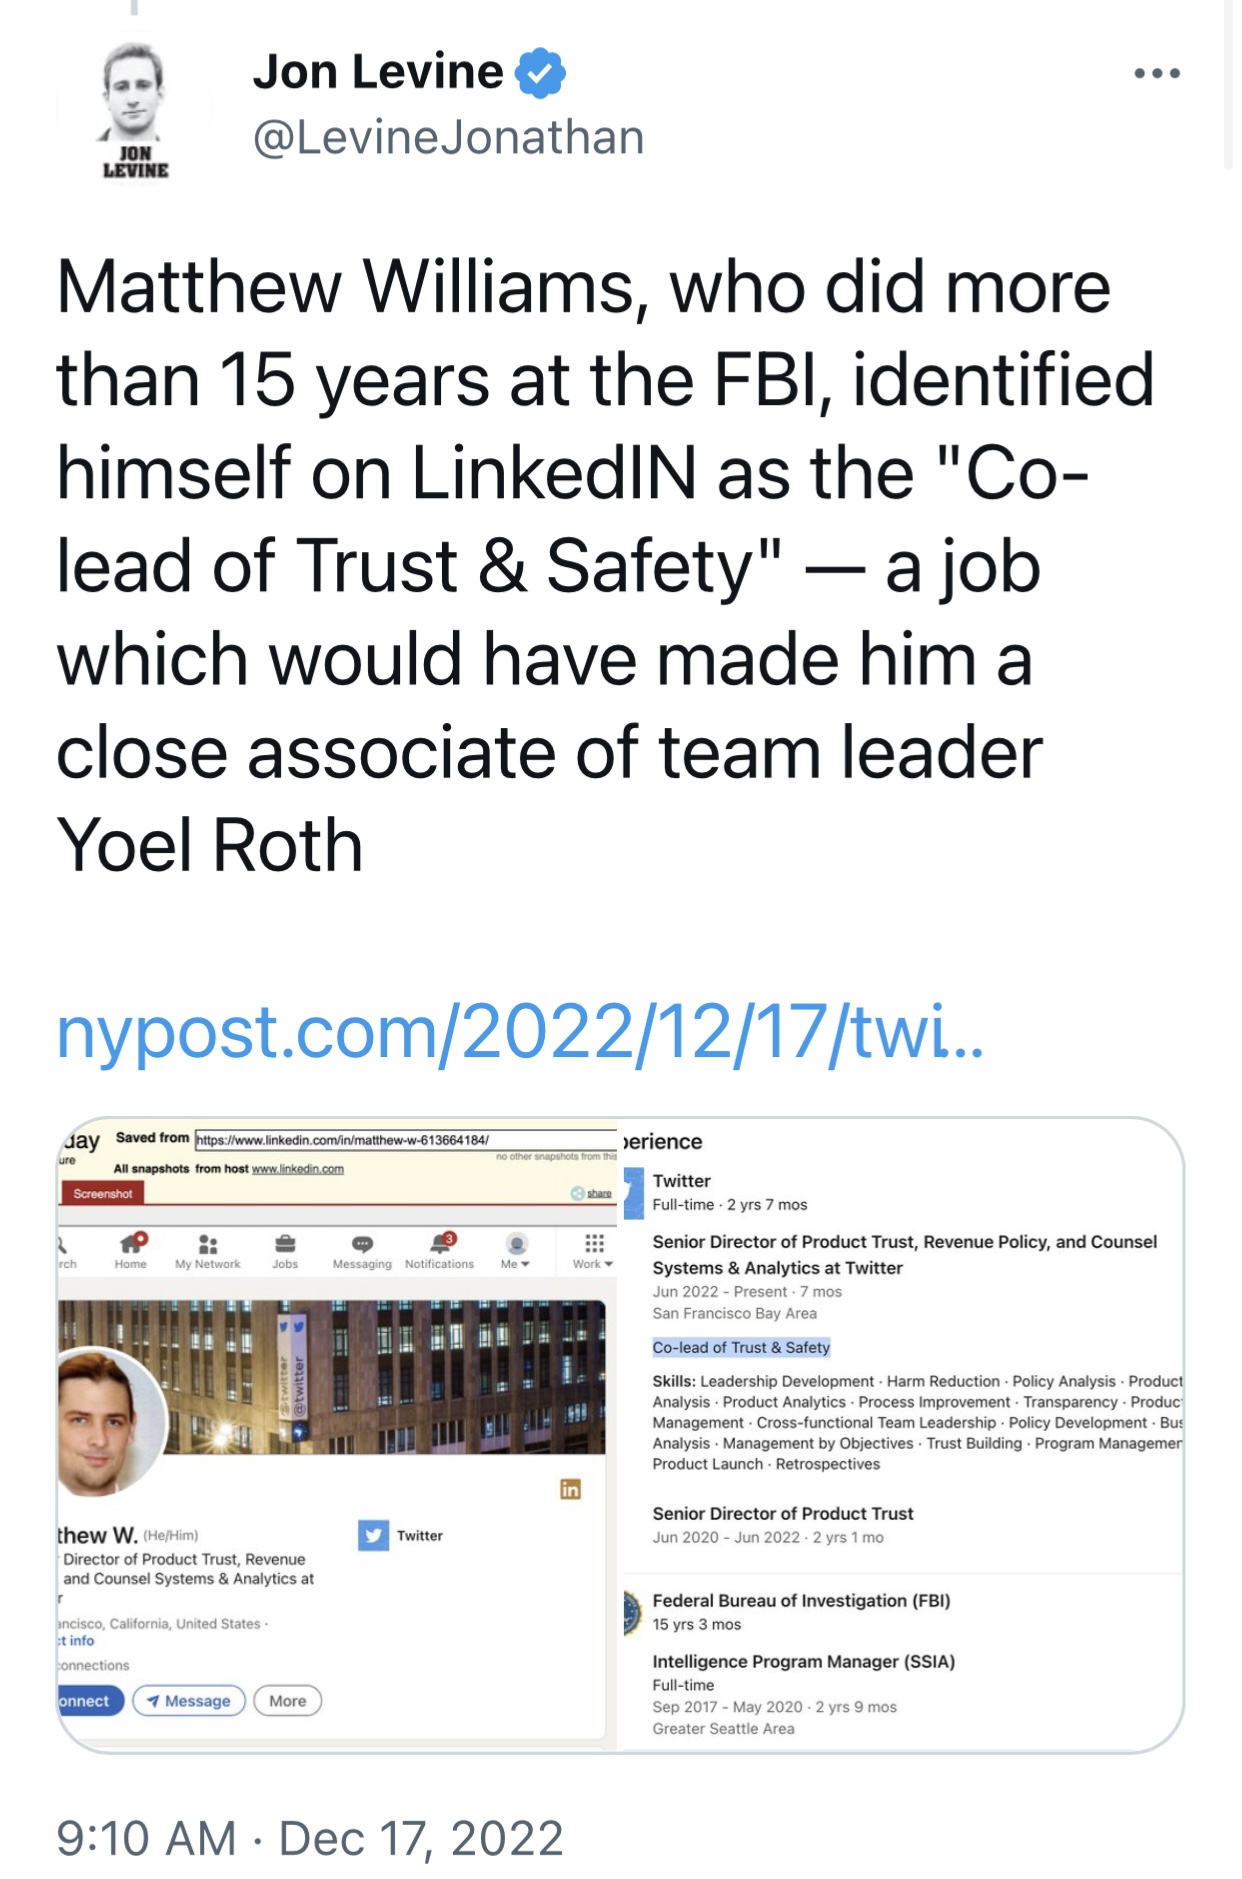Viewport: 1242px width, 1879px height.
Task: Open the right-hand Experience screenshot image
Action: [901, 1434]
